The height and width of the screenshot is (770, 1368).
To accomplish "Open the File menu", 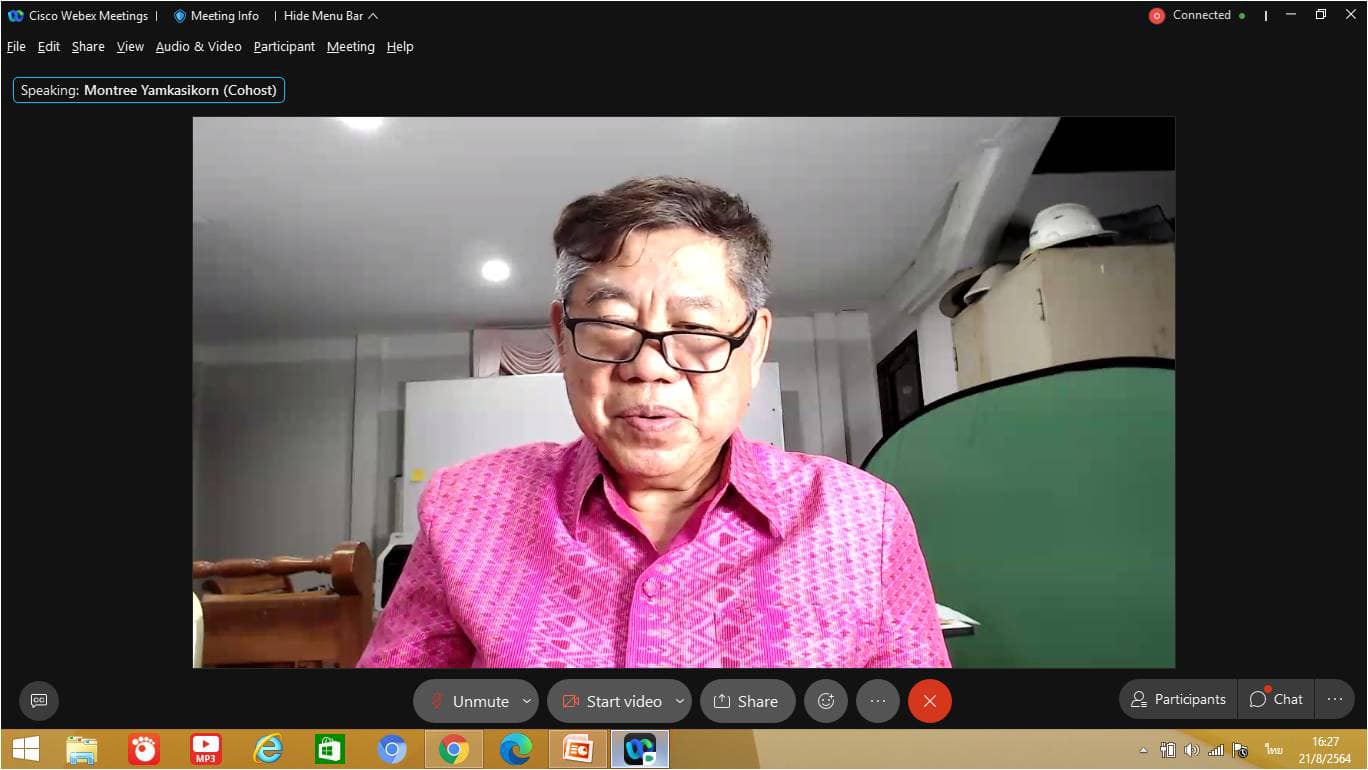I will click(x=16, y=46).
